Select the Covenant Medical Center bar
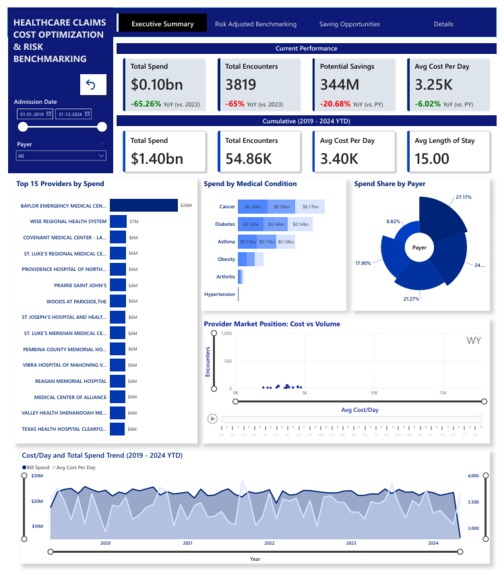The width and height of the screenshot is (500, 573). tap(118, 237)
